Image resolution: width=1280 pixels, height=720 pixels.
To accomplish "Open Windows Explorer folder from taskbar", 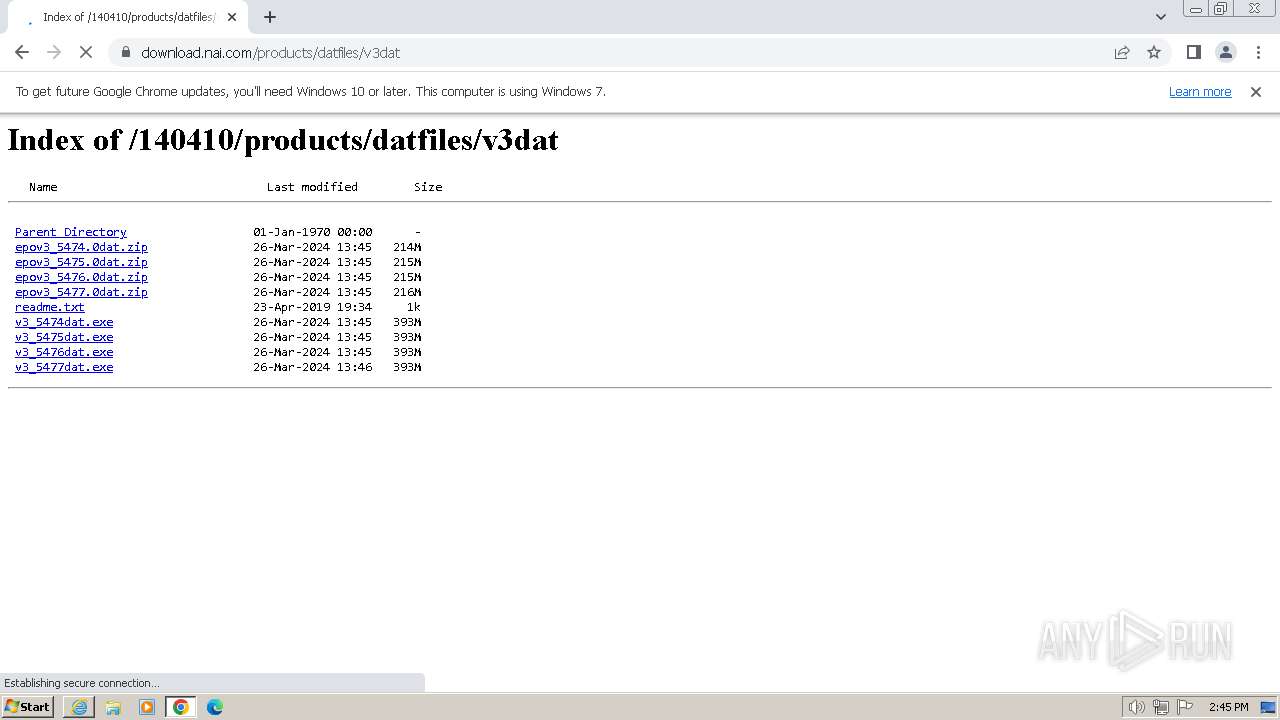I will tap(113, 707).
